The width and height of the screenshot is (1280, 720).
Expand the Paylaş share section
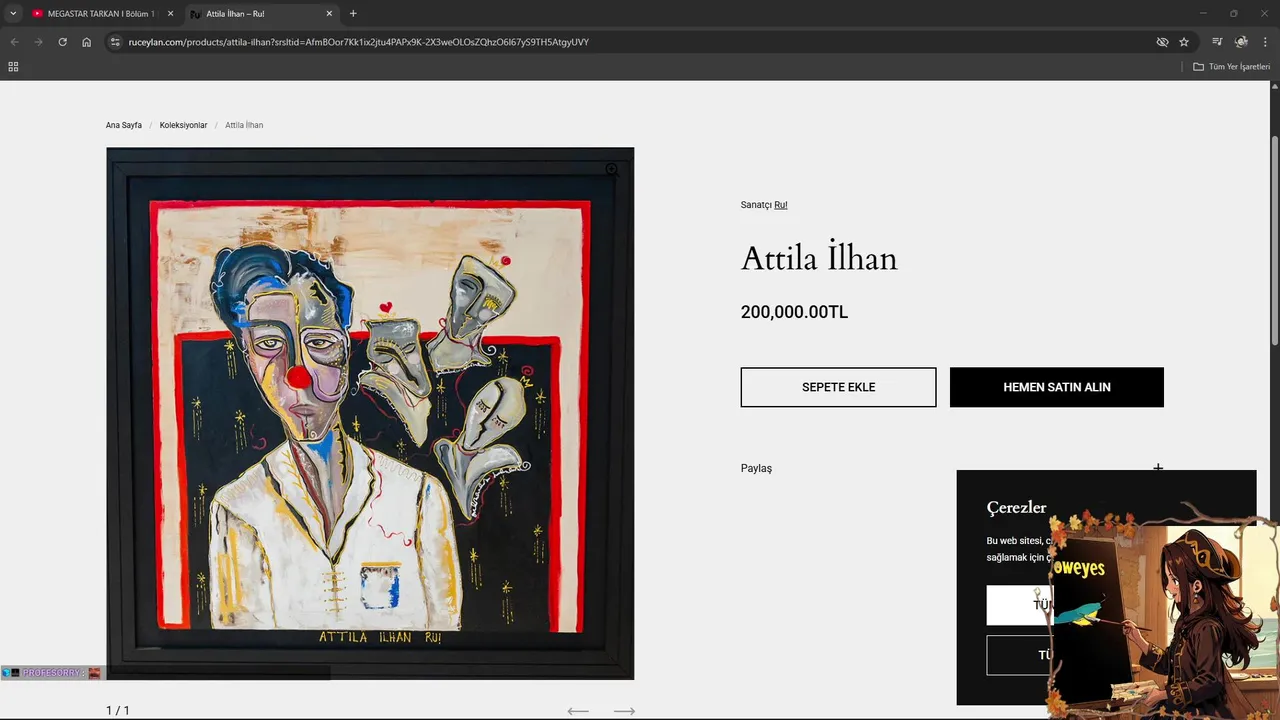pos(952,468)
